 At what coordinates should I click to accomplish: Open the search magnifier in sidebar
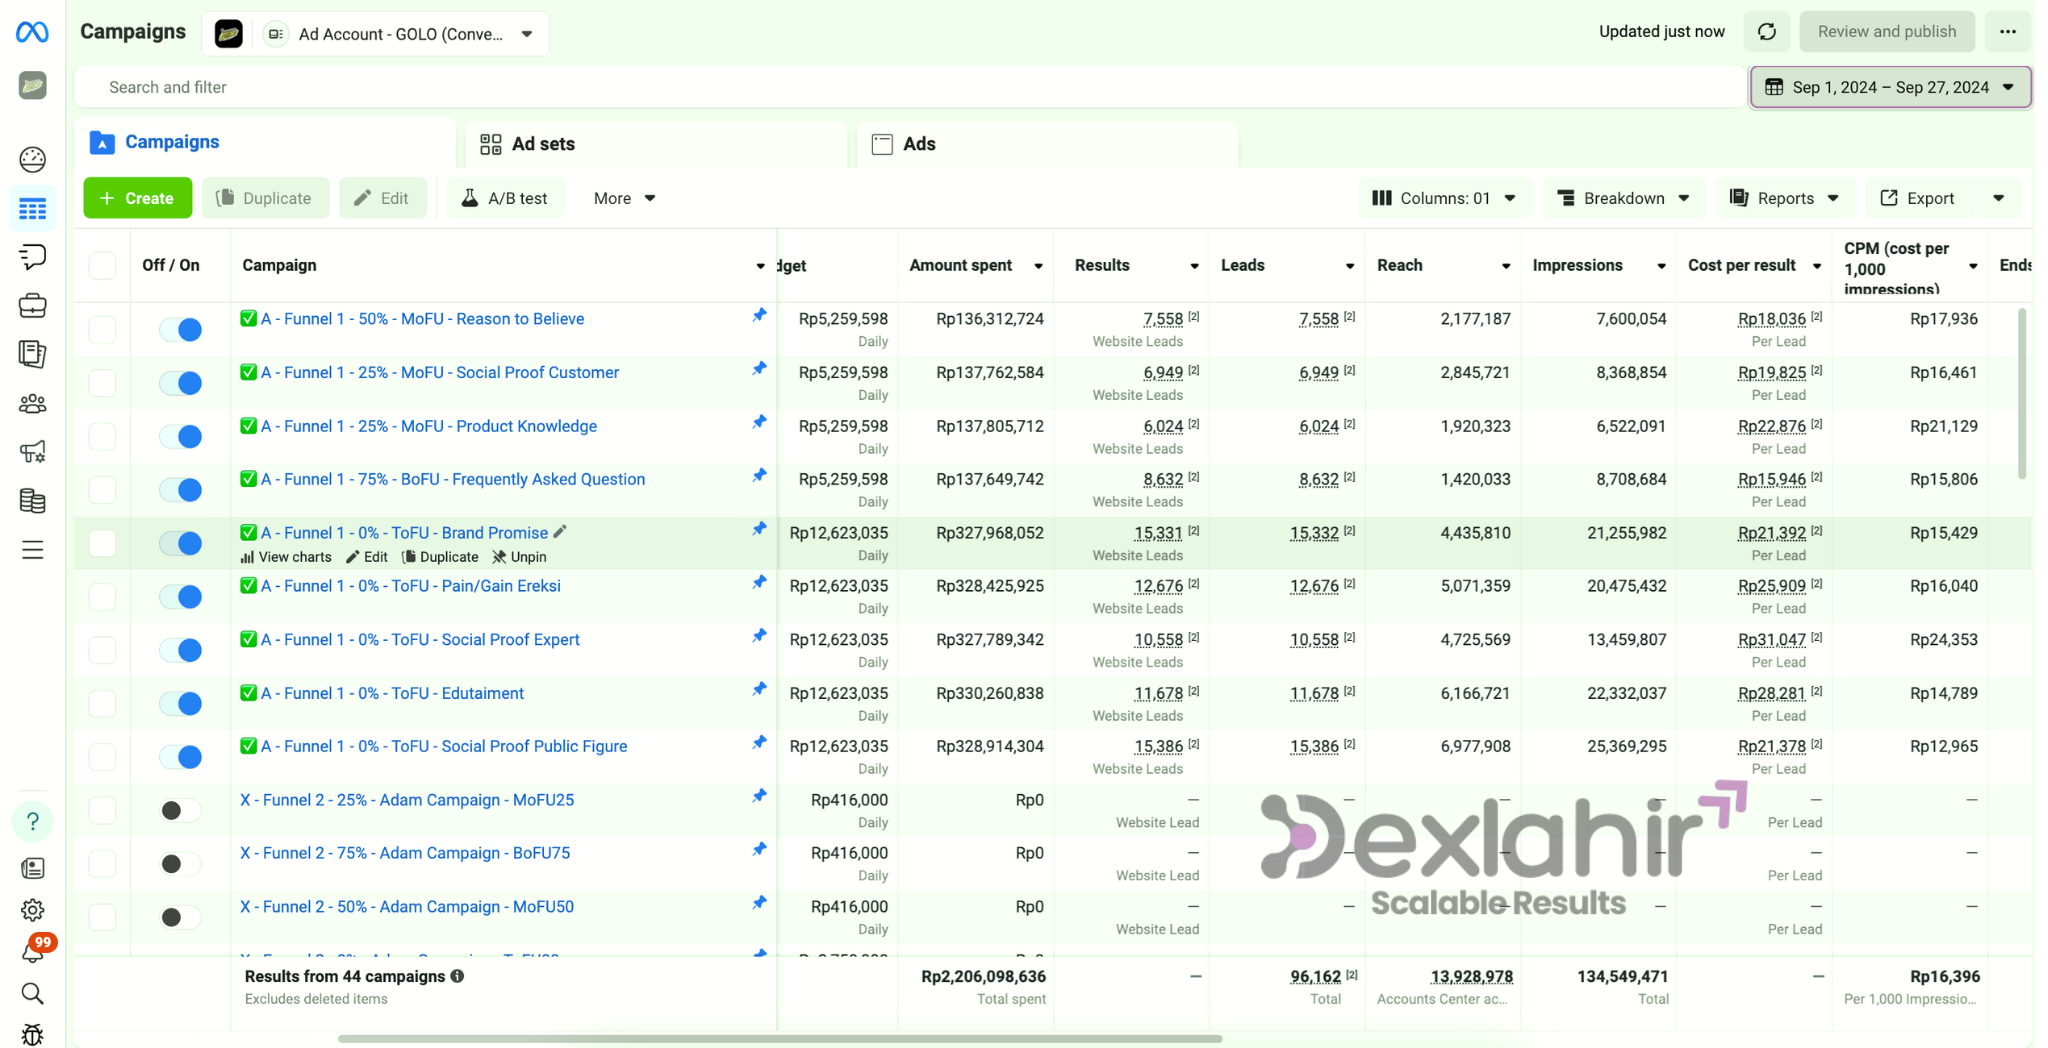(x=32, y=993)
